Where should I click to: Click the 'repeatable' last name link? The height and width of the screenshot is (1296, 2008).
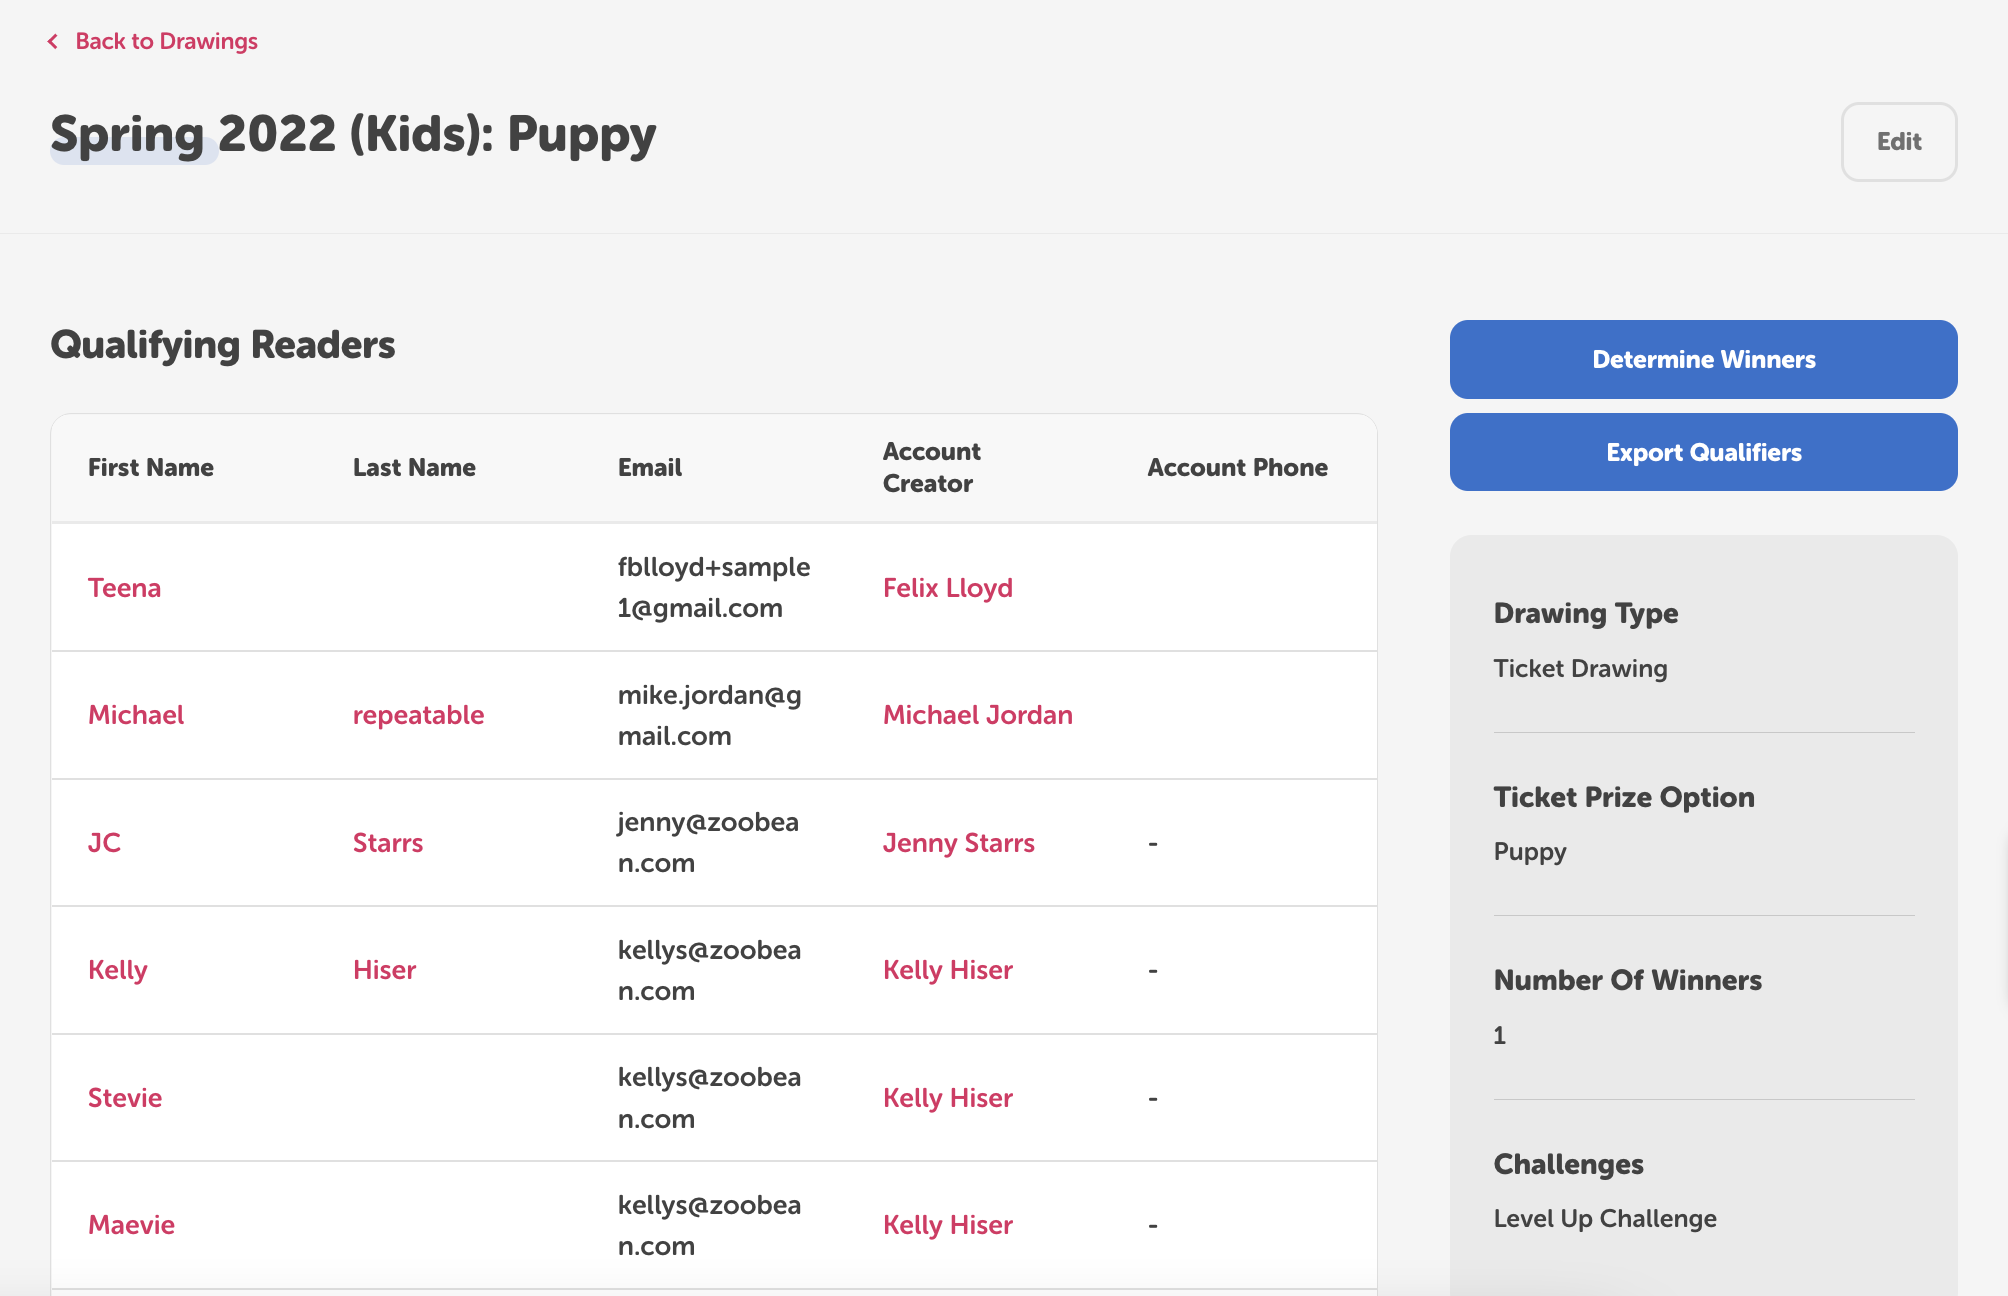(x=418, y=714)
